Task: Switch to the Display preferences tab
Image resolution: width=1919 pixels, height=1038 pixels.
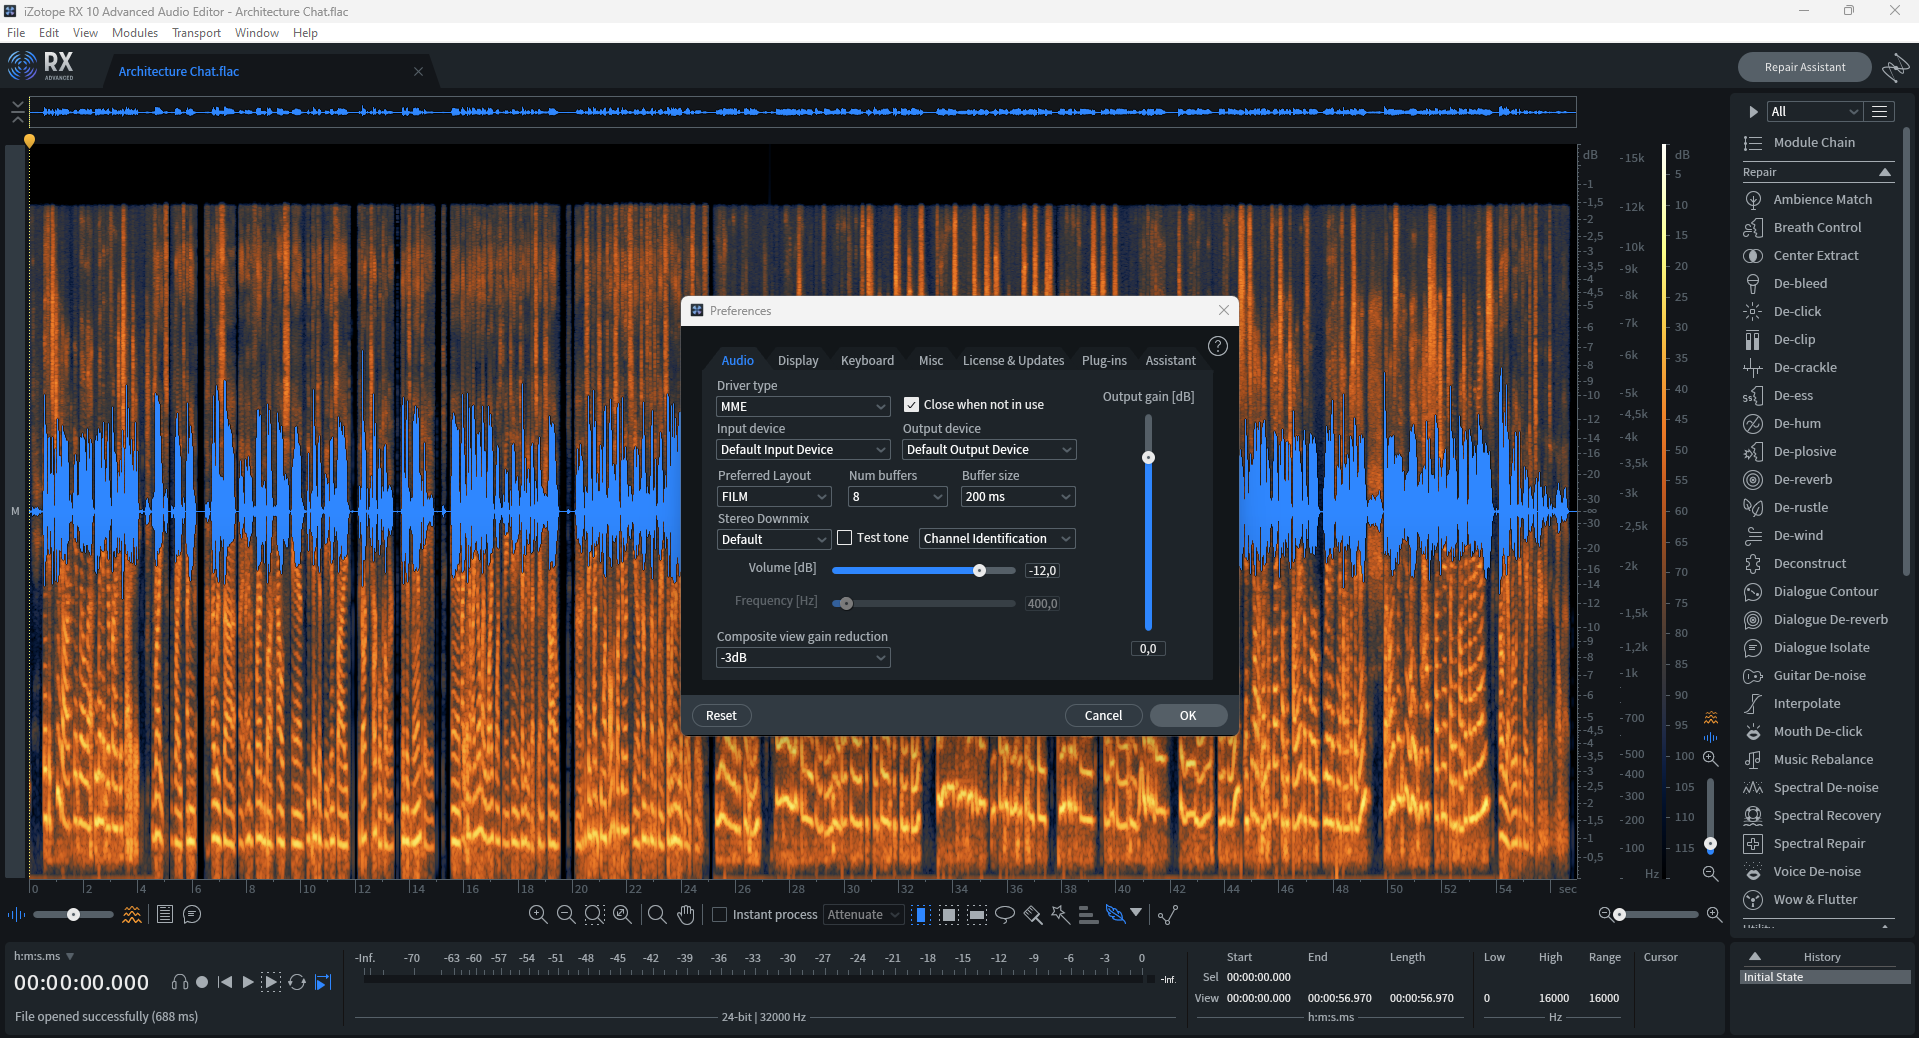Action: pos(798,361)
